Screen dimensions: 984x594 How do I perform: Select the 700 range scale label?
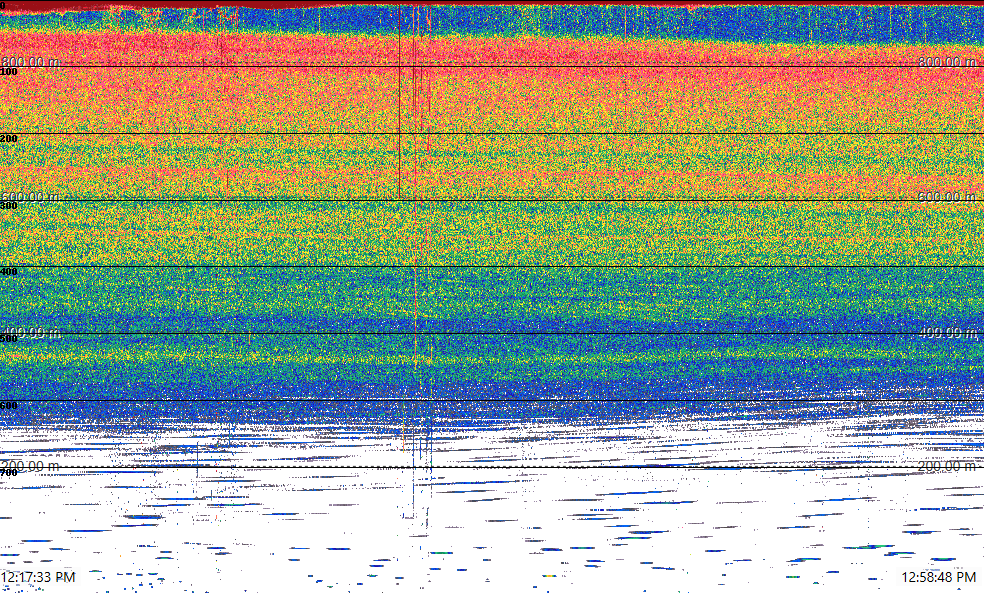(9, 472)
